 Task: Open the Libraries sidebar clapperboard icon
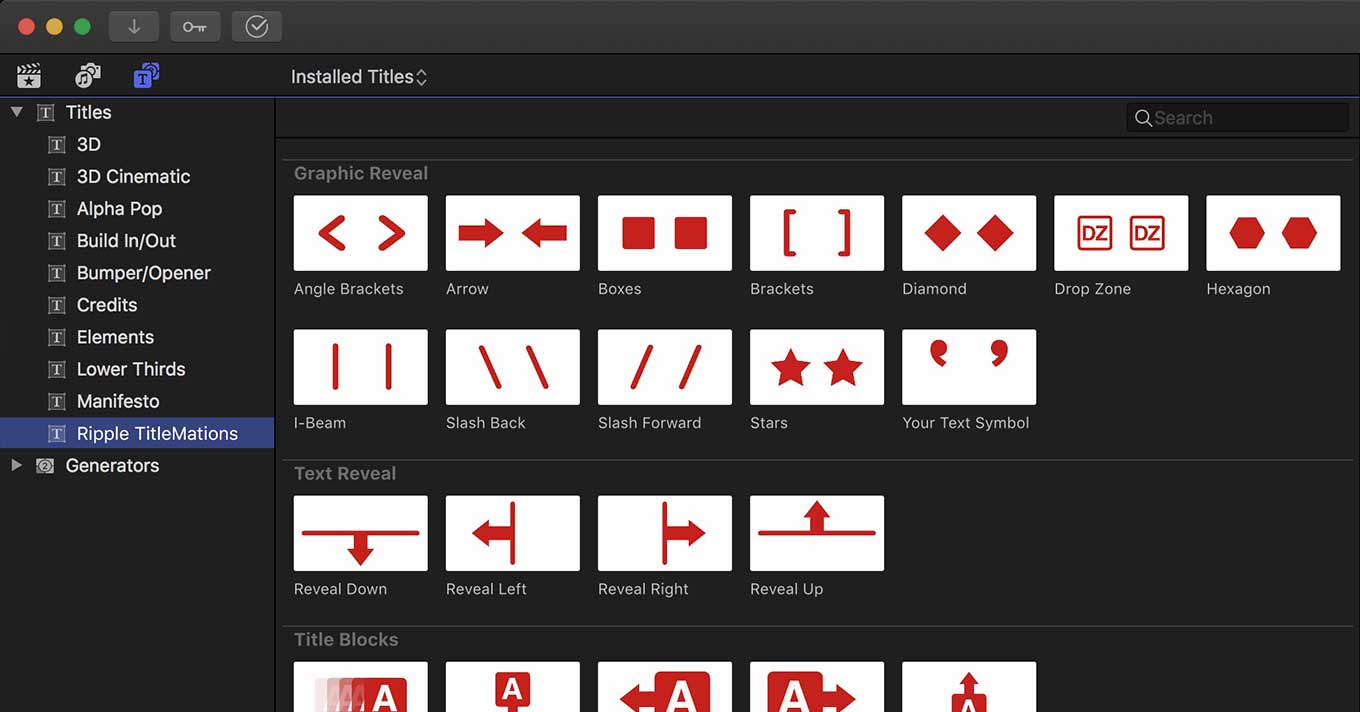(29, 76)
